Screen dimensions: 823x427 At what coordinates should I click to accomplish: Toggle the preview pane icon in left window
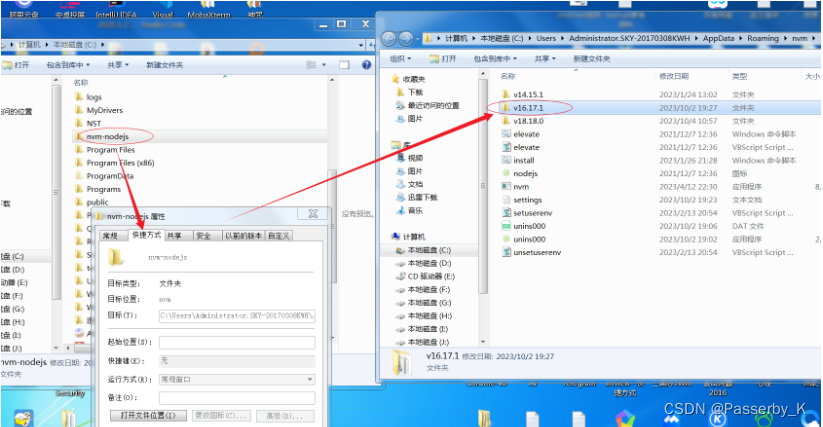[x=344, y=65]
